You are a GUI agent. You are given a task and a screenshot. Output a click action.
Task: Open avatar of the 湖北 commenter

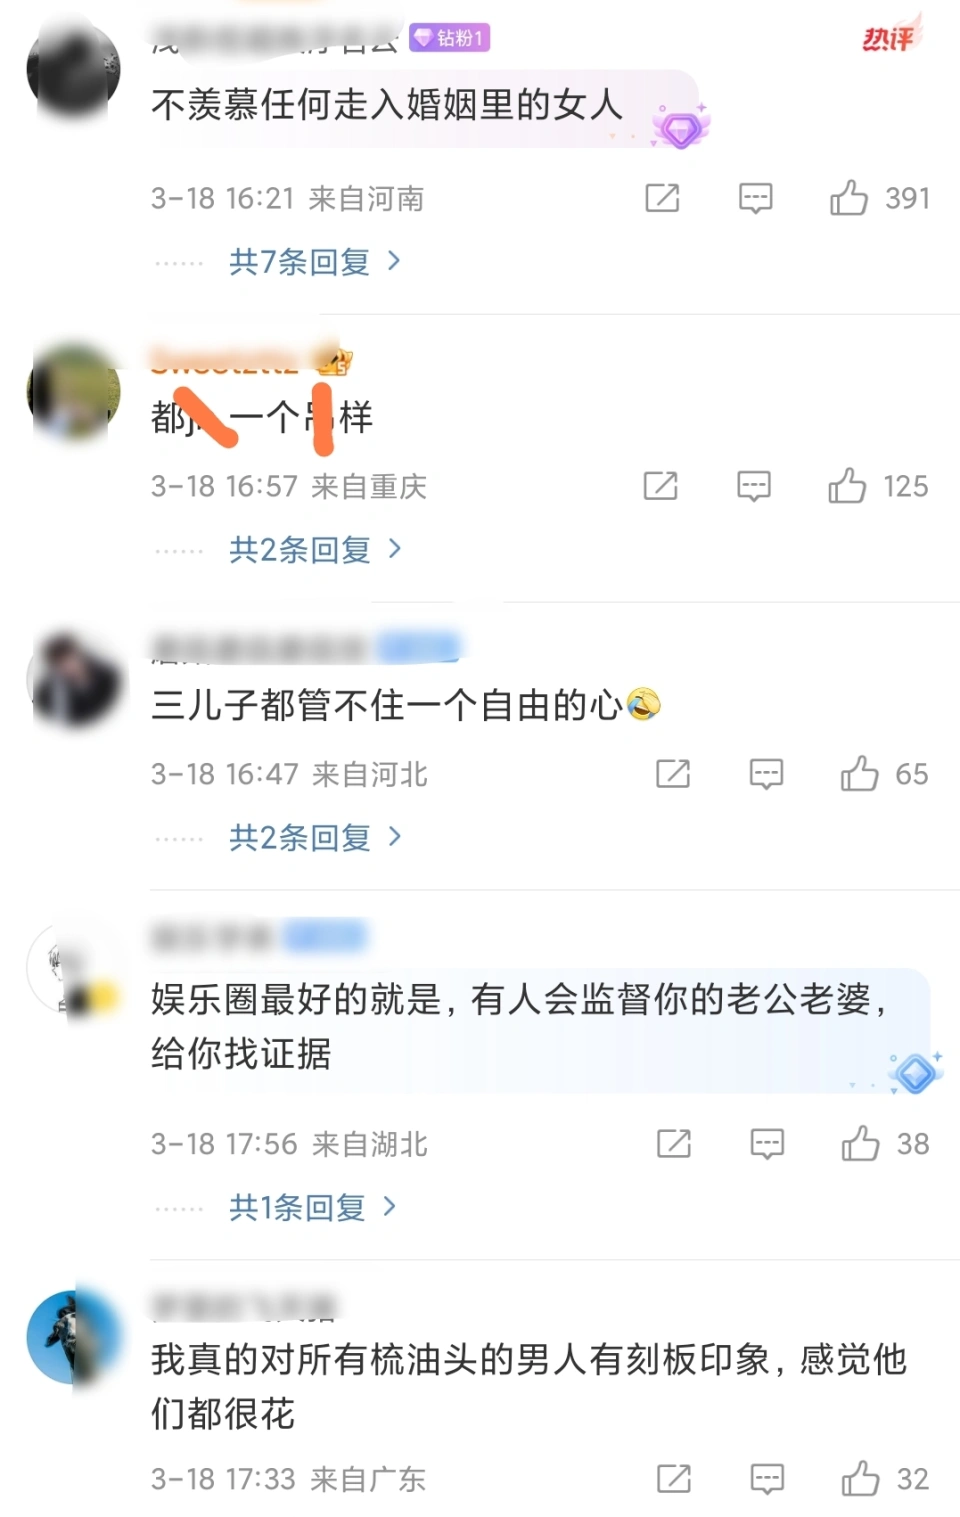(x=74, y=968)
